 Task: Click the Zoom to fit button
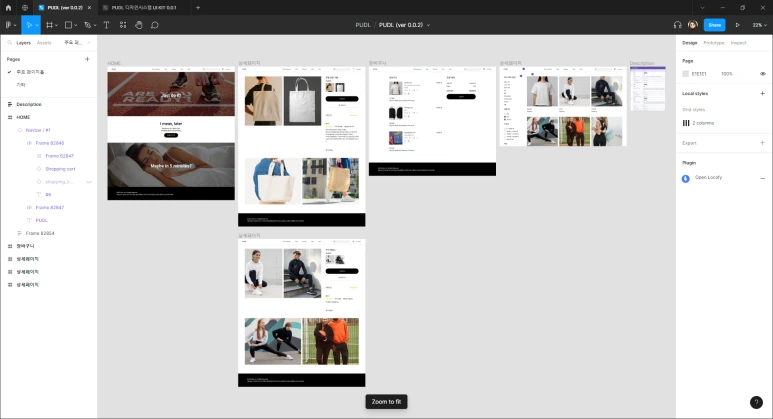point(386,402)
